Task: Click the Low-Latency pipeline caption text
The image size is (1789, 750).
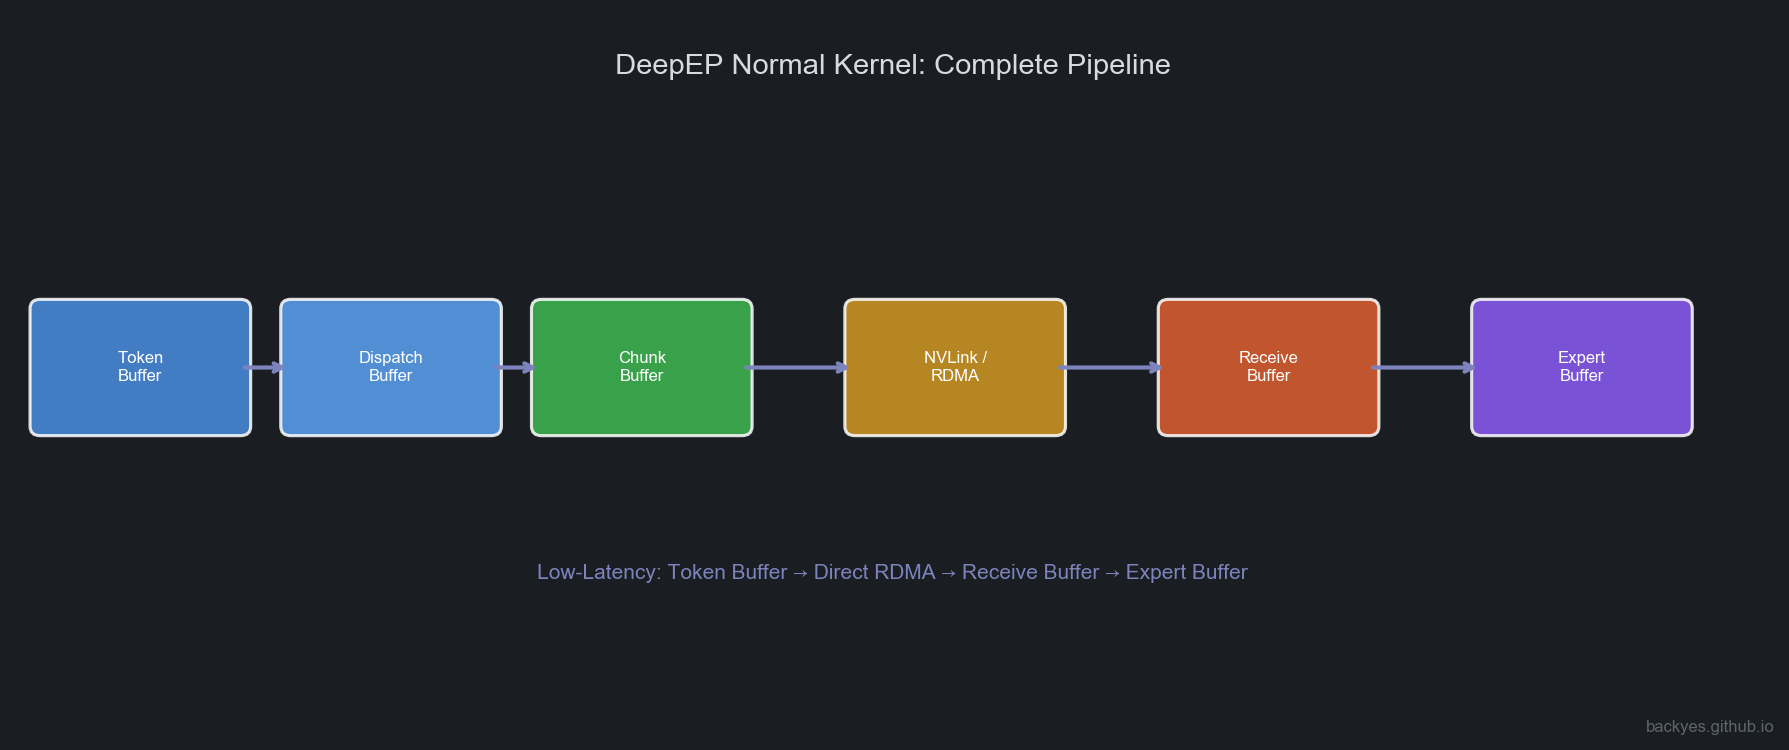Action: pyautogui.click(x=892, y=572)
